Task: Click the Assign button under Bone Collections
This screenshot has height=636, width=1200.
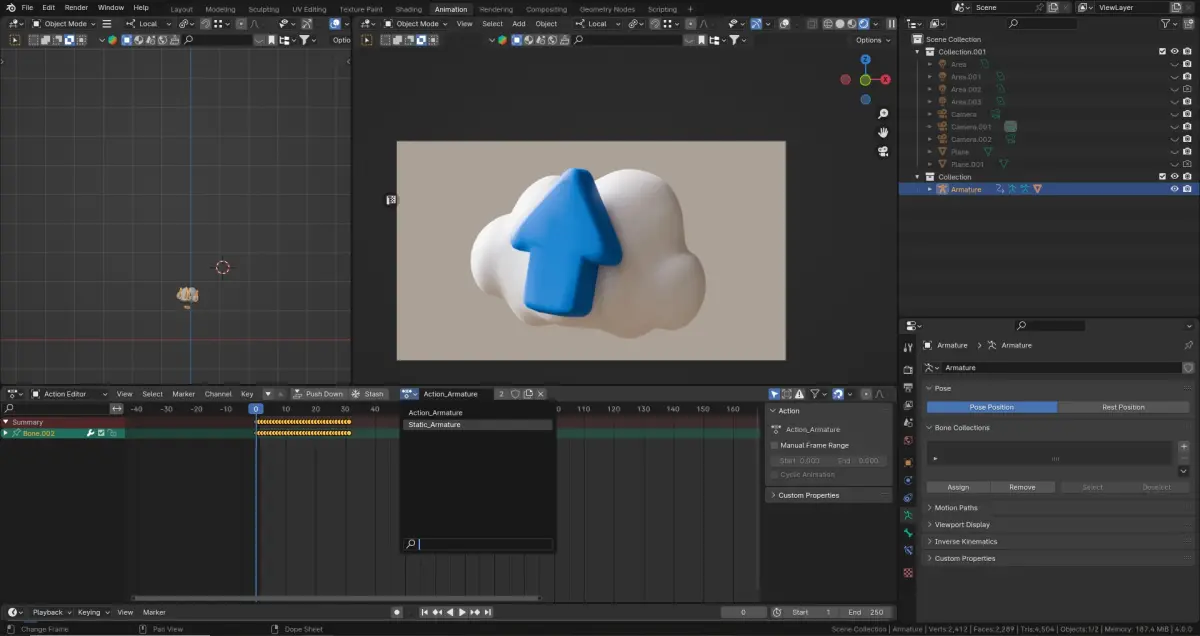Action: (x=958, y=487)
